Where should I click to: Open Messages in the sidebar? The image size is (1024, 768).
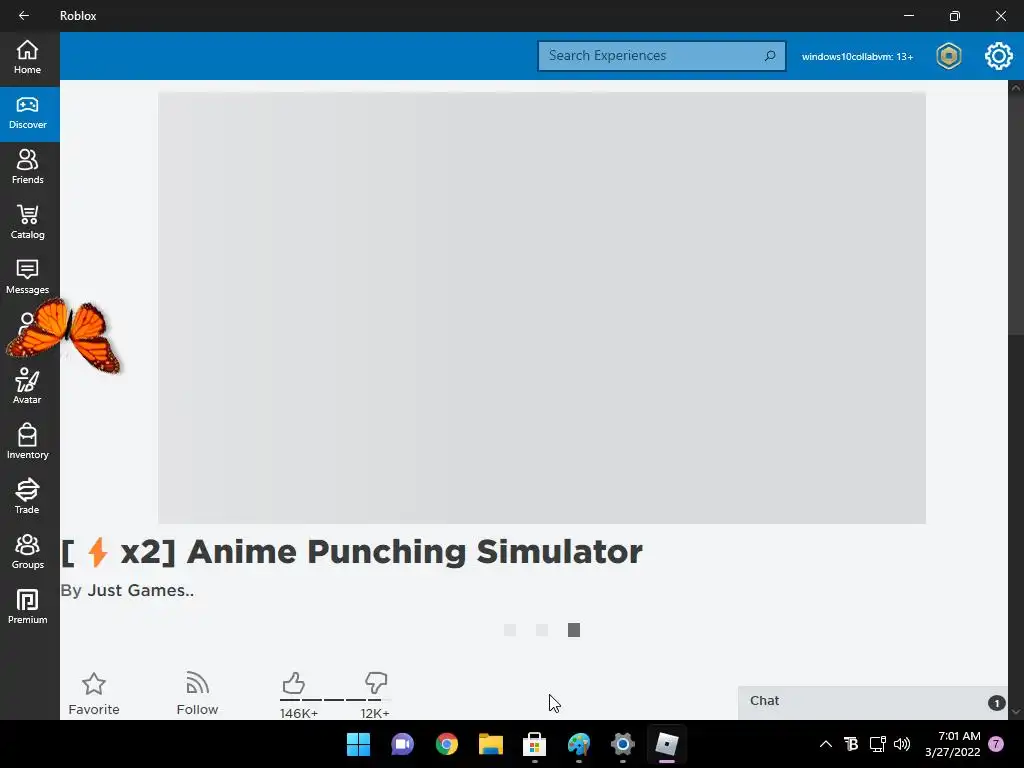click(27, 278)
